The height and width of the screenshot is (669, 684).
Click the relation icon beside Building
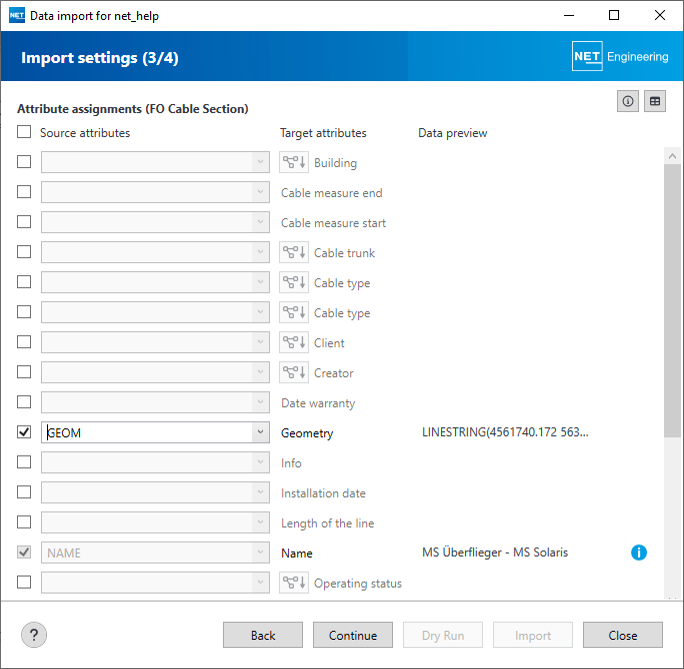[294, 163]
